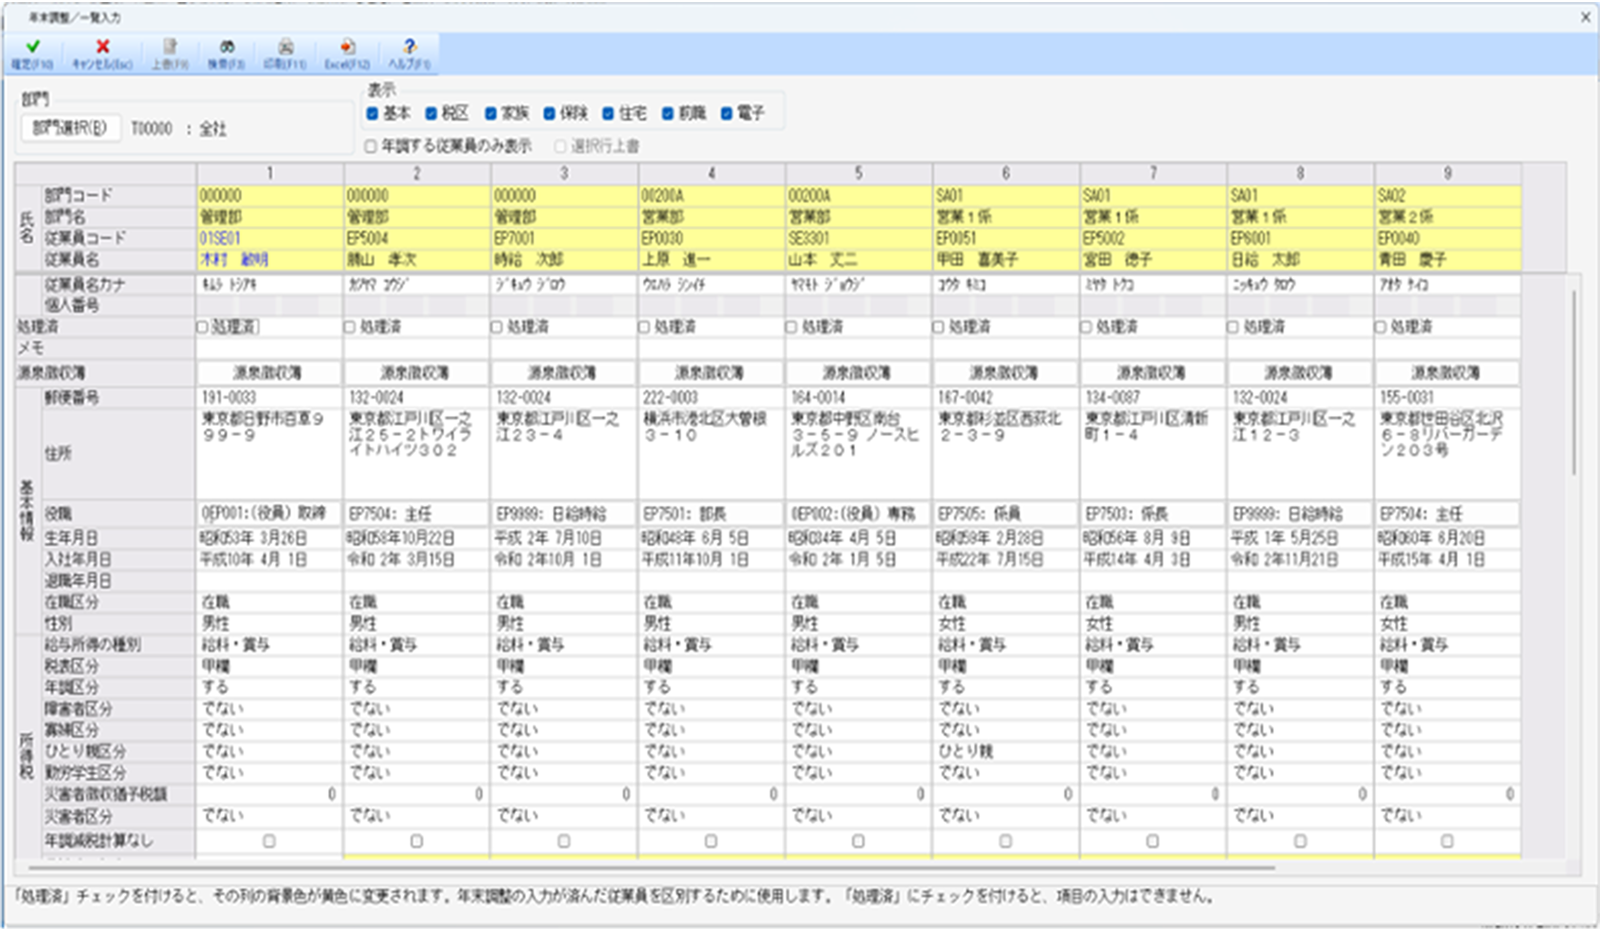Tick 年調減税計算なし checkbox in column 5
The image size is (1600, 929).
(858, 841)
